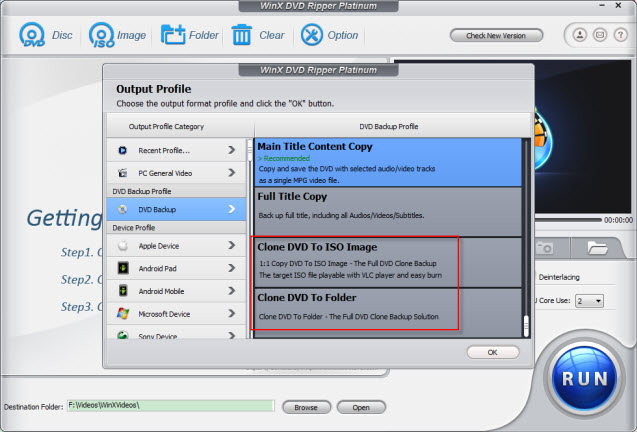Click the Apple Device icon
Screen dimensions: 637x432
click(123, 245)
